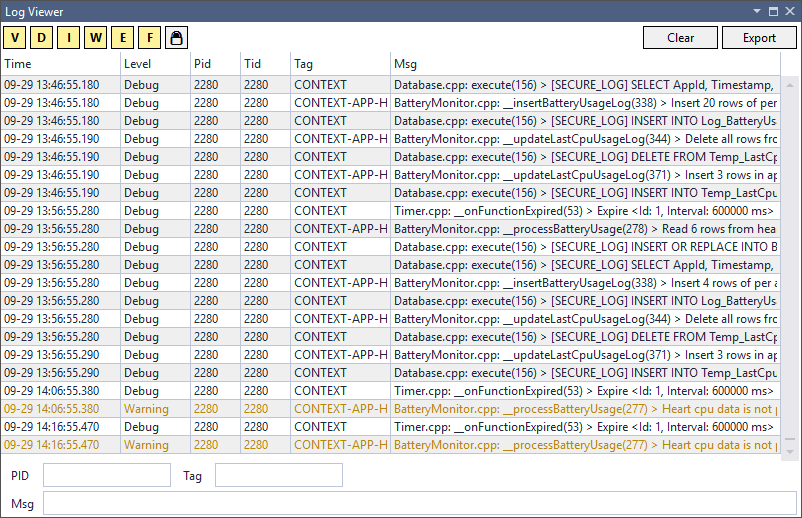802x518 pixels.
Task: Sort by the Time column header
Action: (60, 64)
